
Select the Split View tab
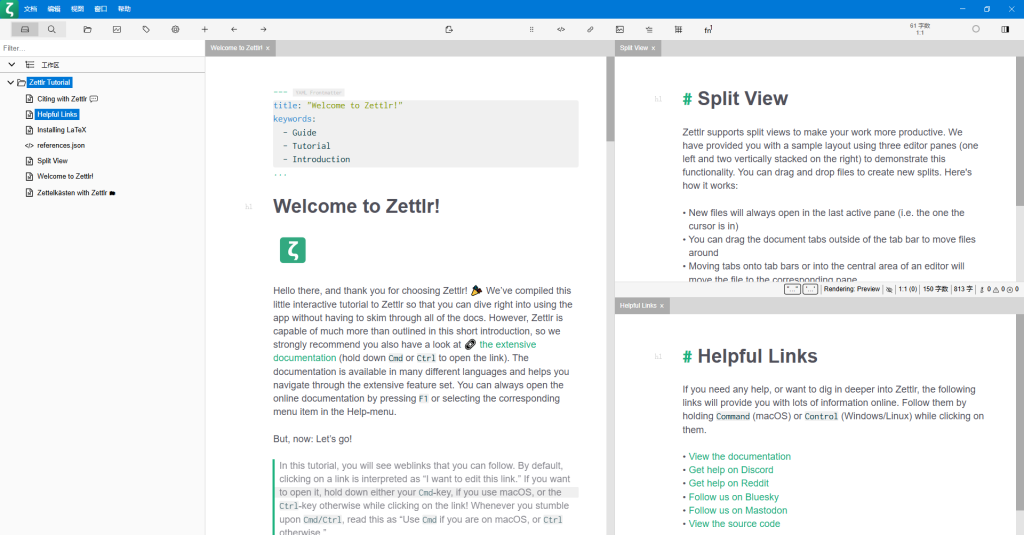(x=637, y=48)
